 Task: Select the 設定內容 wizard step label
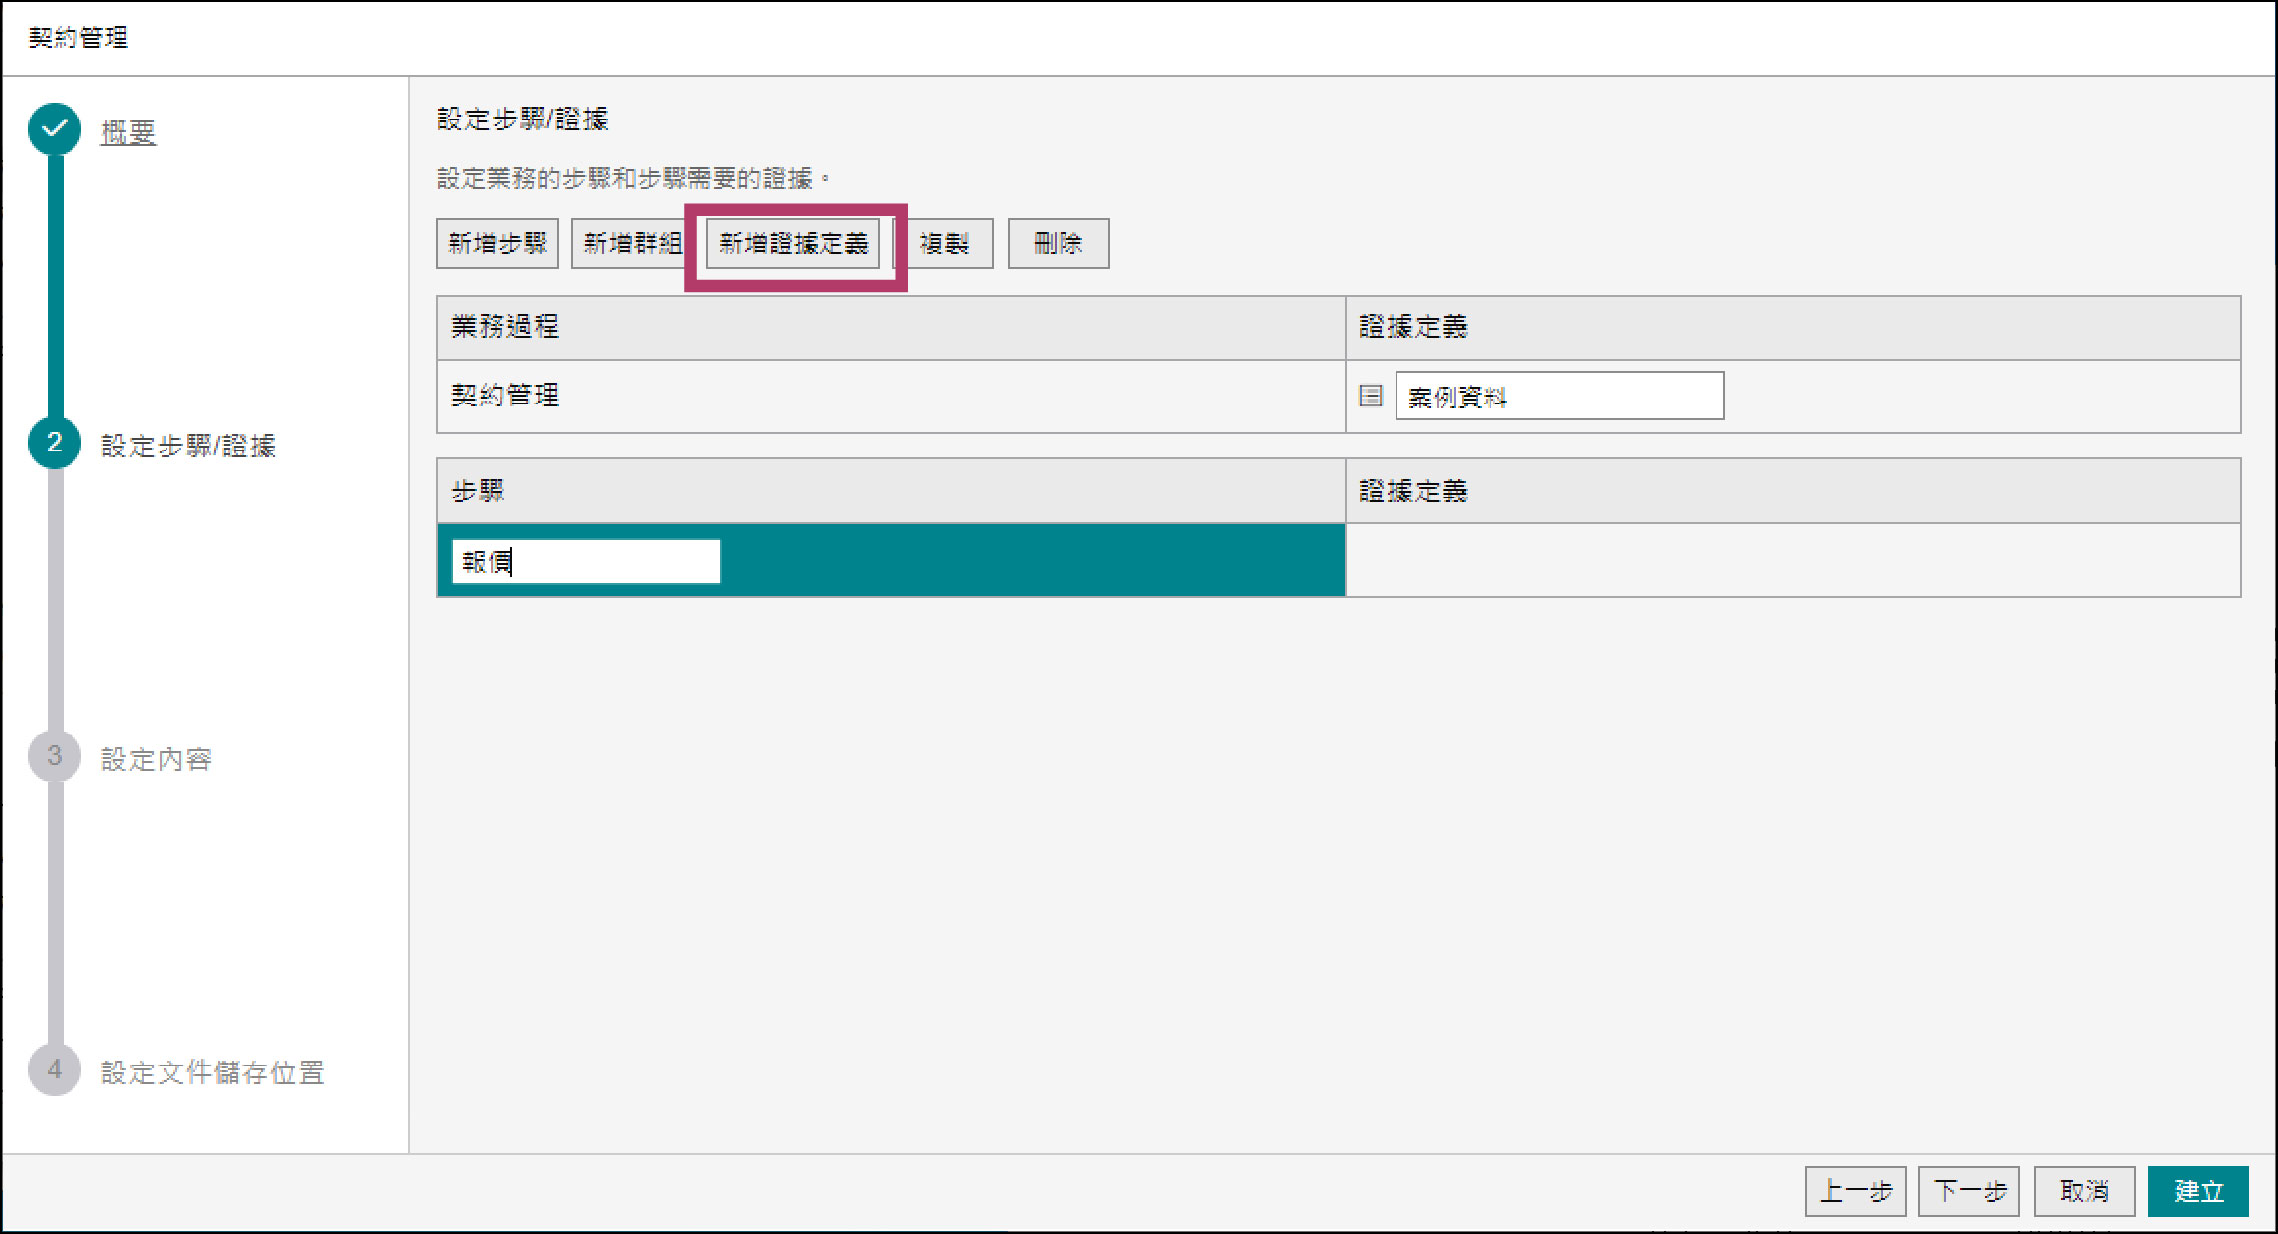156,759
